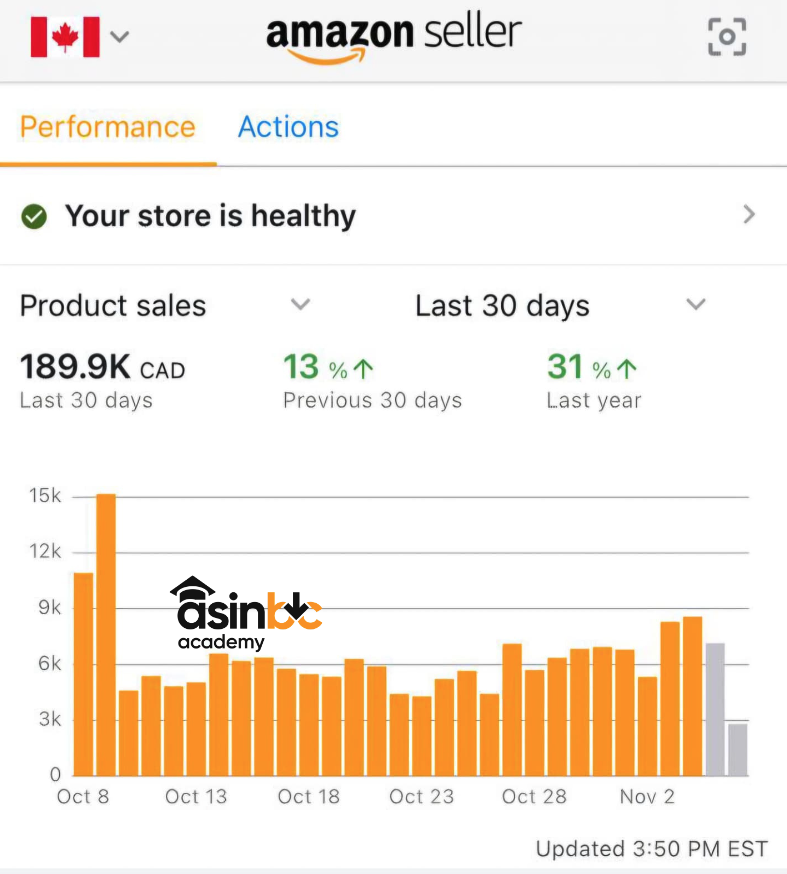Viewport: 787px width, 874px height.
Task: Open the Last 30 days range dropdown
Action: click(696, 305)
